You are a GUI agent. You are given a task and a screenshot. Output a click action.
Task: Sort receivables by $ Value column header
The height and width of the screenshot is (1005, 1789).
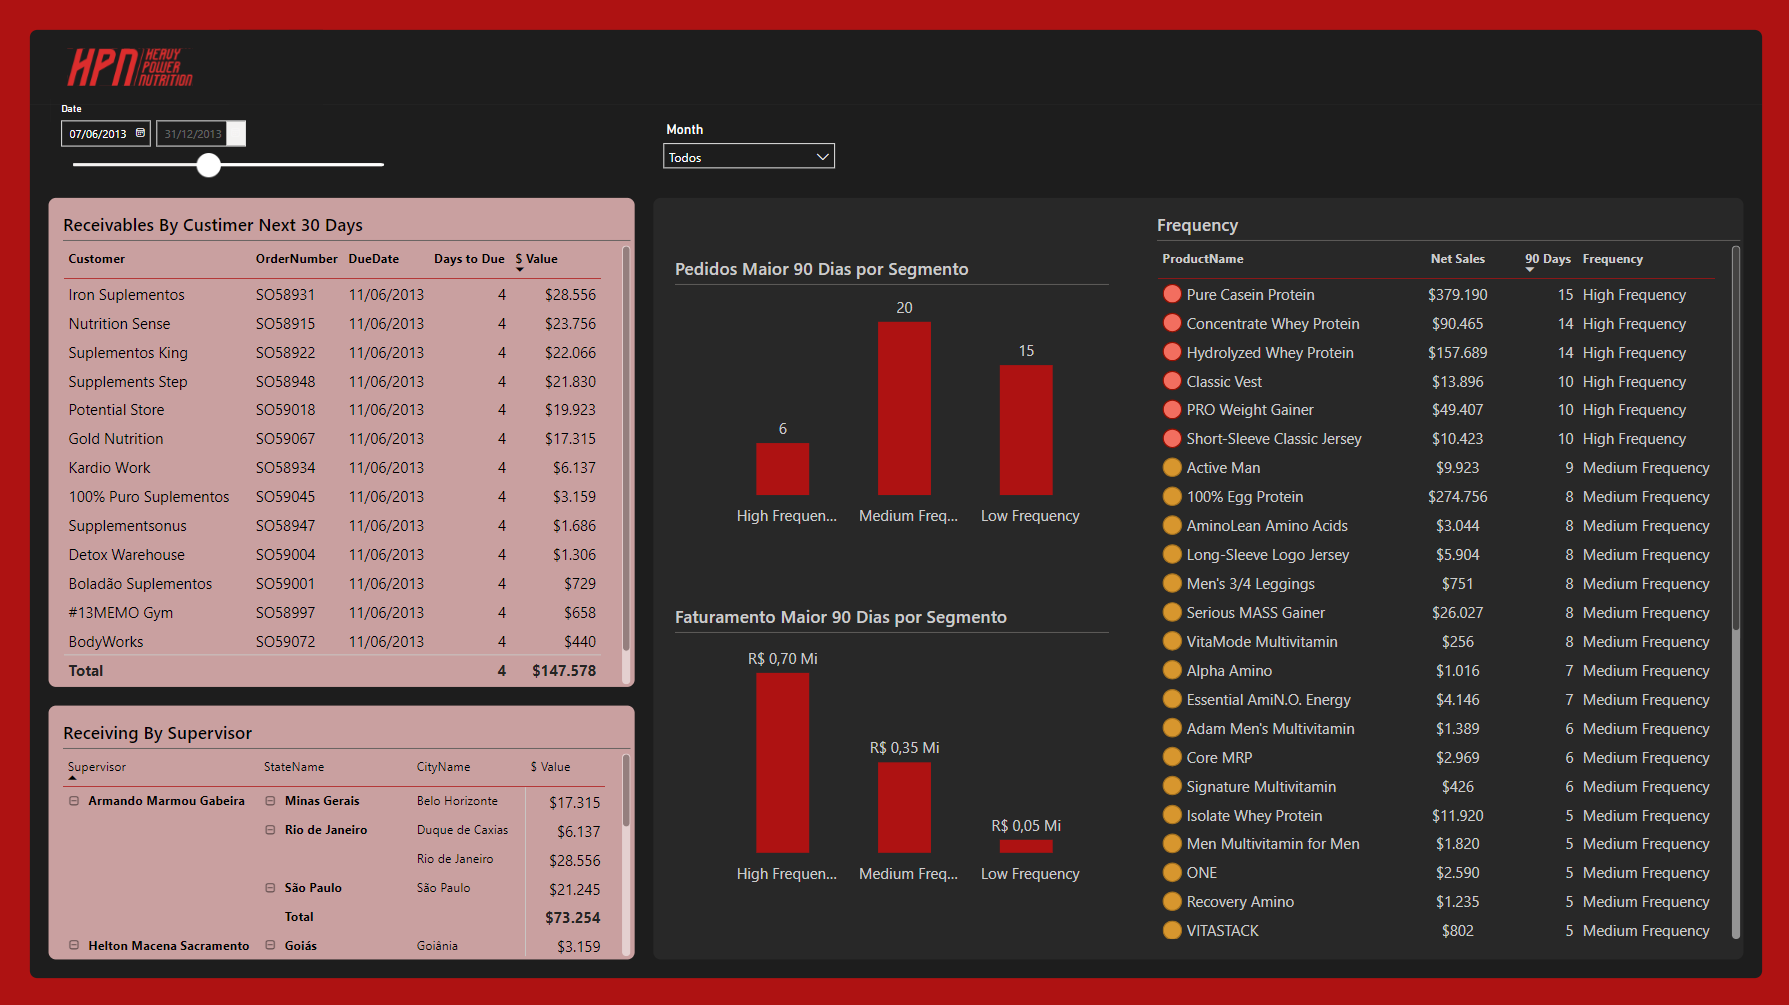[x=536, y=259]
